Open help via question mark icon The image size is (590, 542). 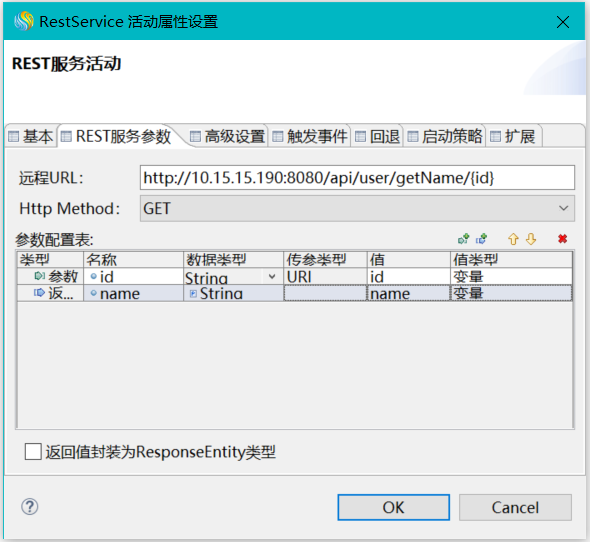(29, 507)
